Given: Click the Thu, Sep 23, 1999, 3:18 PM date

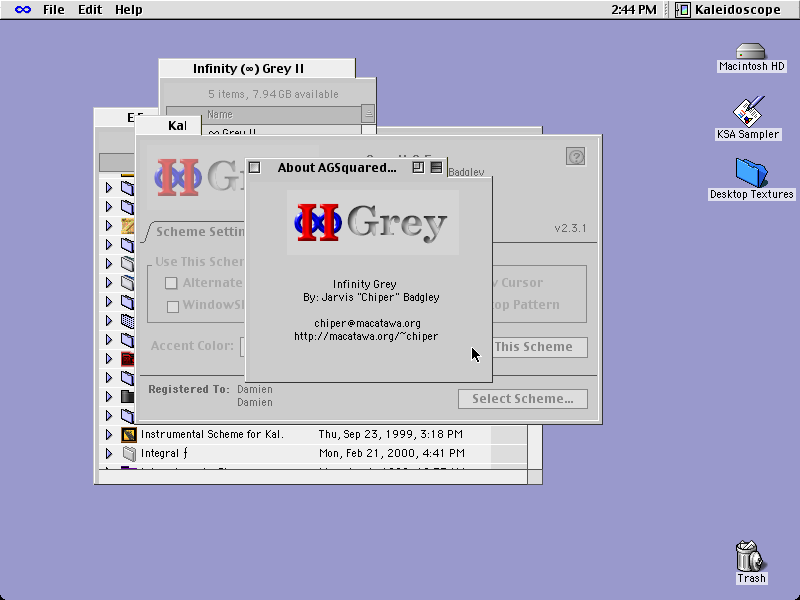Looking at the screenshot, I should tap(391, 434).
